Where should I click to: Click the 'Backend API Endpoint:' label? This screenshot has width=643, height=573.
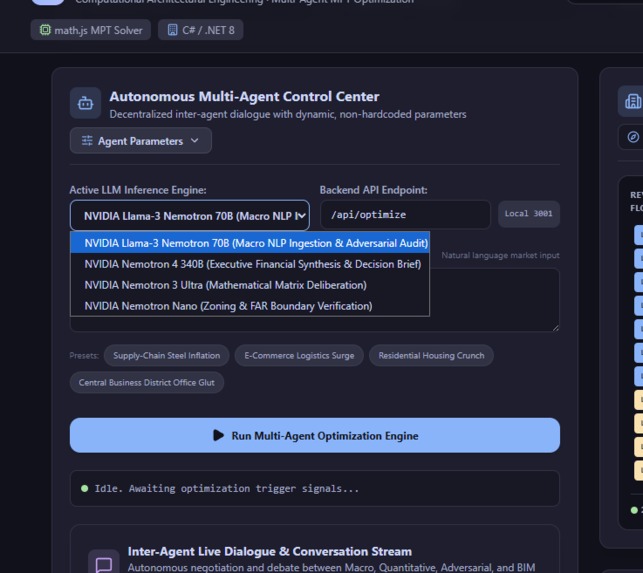click(373, 190)
